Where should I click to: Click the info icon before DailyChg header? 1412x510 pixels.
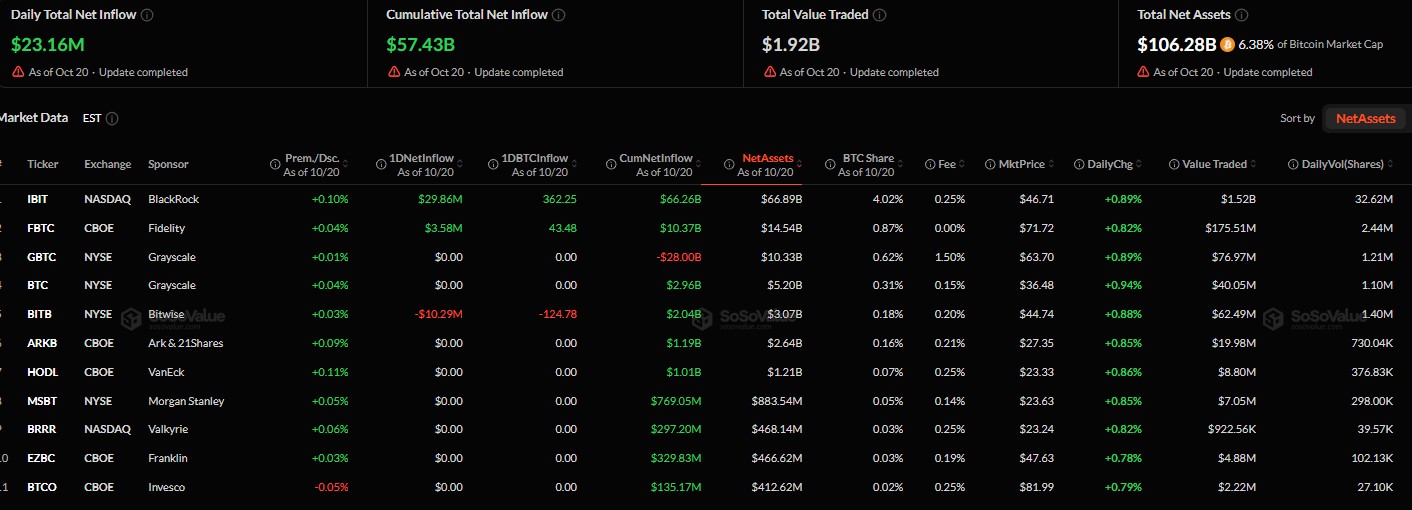pyautogui.click(x=1079, y=164)
